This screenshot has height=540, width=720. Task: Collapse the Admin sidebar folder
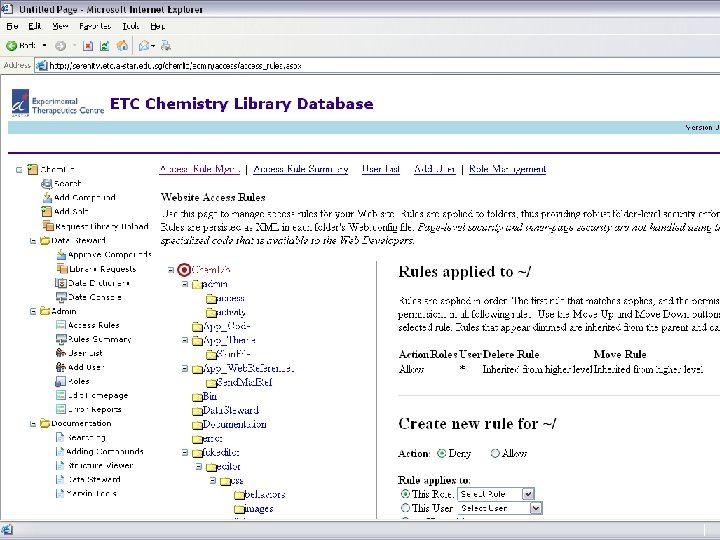pos(33,311)
